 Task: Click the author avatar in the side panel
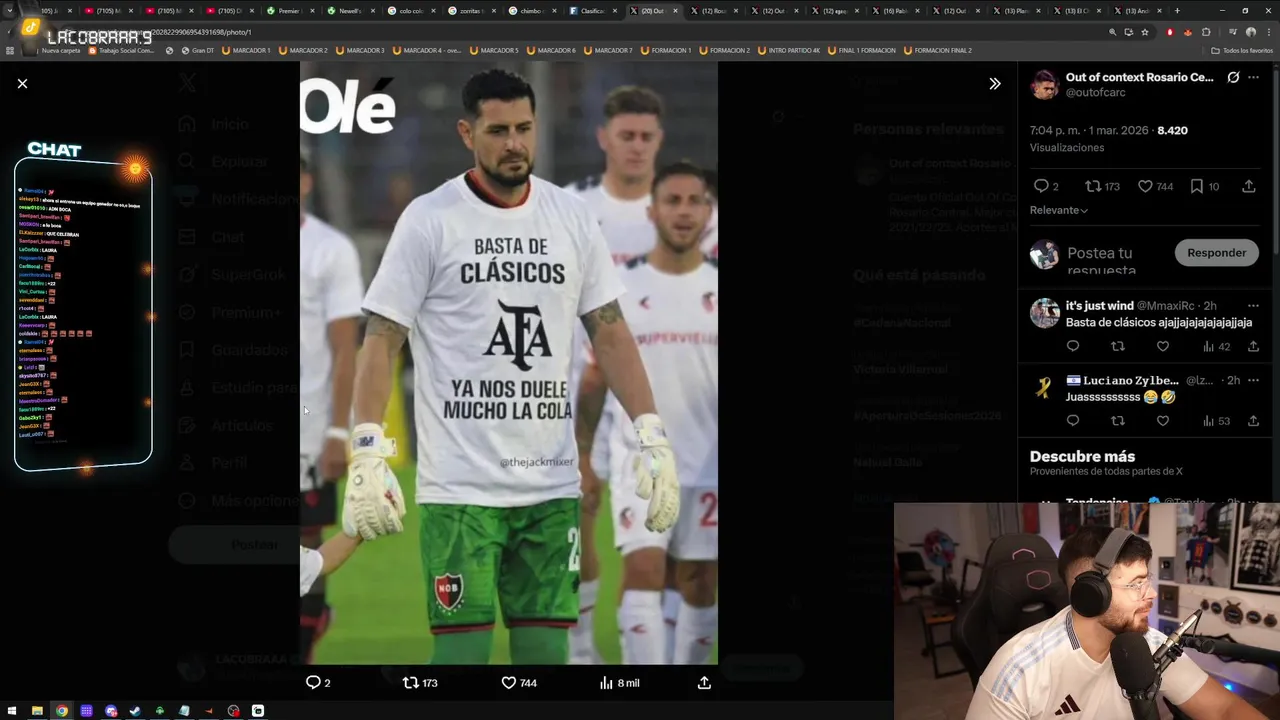coord(1044,84)
